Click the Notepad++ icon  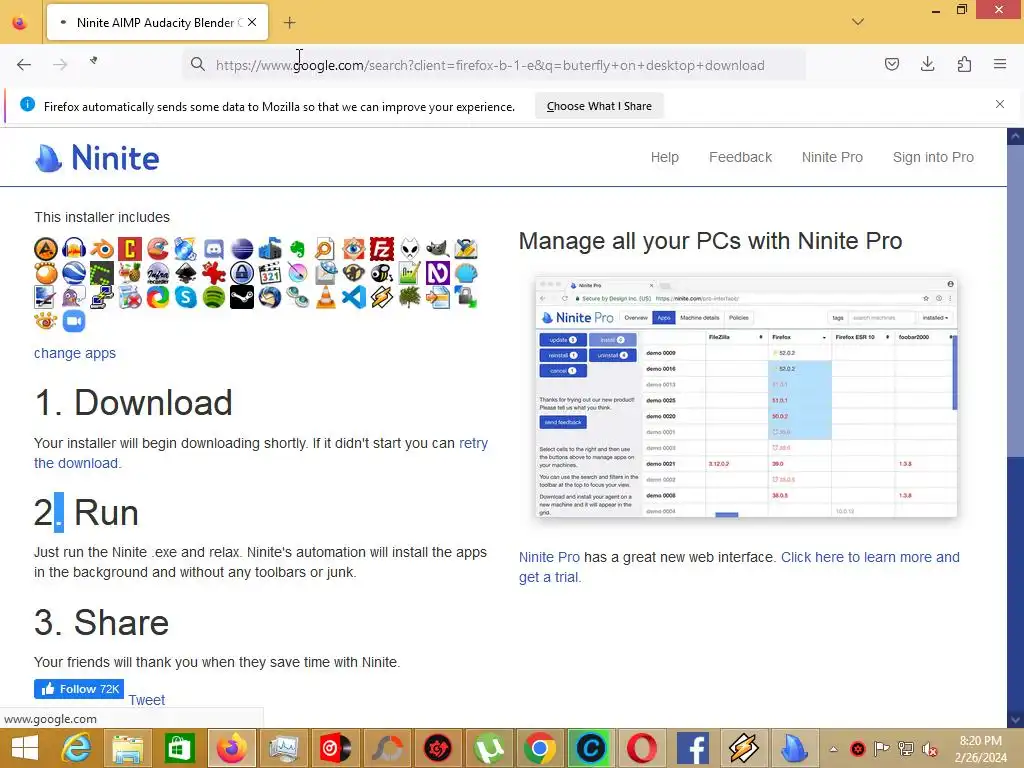point(409,273)
